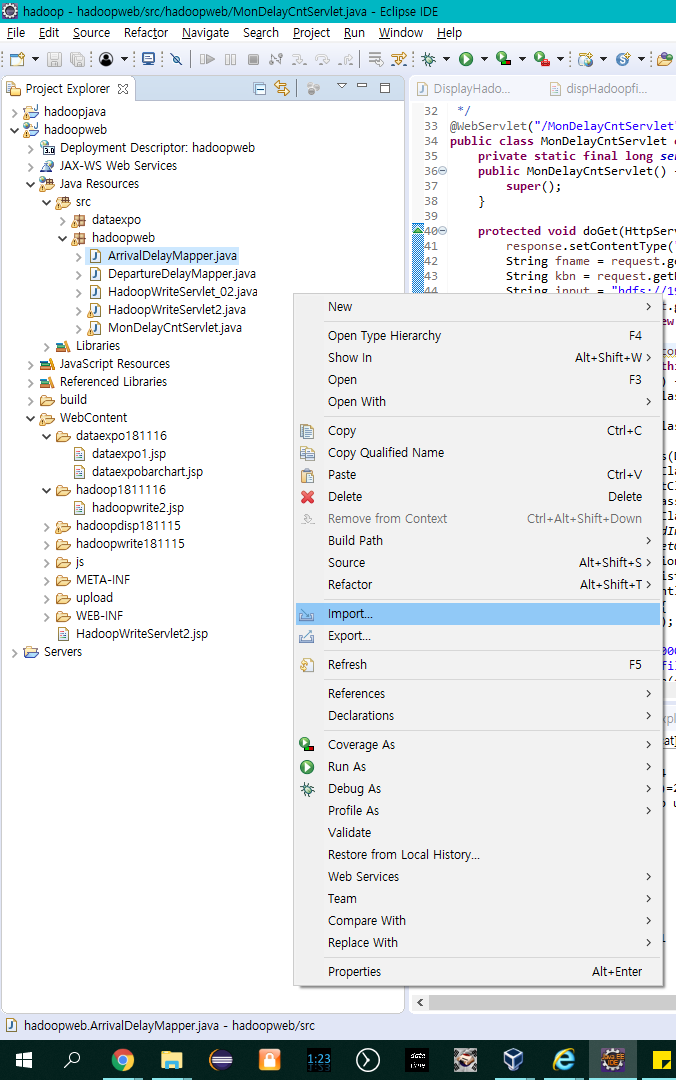This screenshot has height=1080, width=676.
Task: Open the Refactor menu in menu bar
Action: (x=146, y=32)
